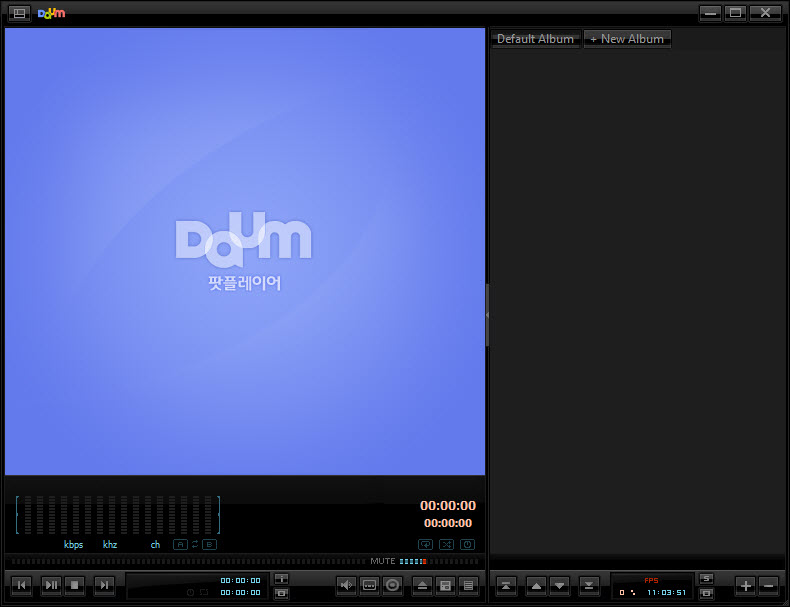790x607 pixels.
Task: Click the small repeat icon in time panel
Action: [x=204, y=592]
